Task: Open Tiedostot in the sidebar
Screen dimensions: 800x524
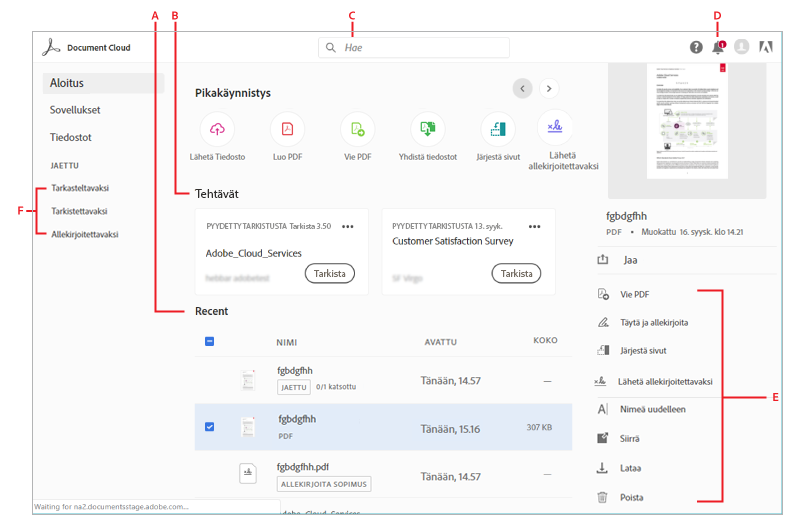Action: (71, 137)
